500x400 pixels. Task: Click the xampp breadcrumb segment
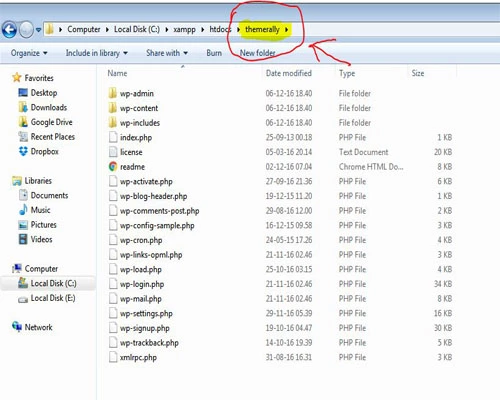tap(184, 29)
